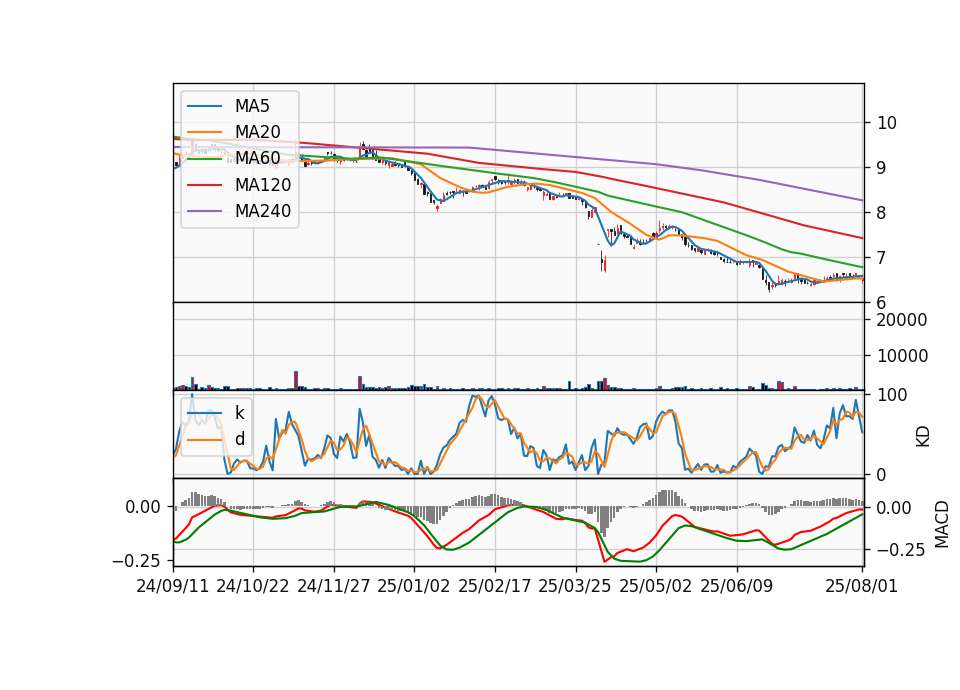960x690 pixels.
Task: Click the k legend entry in KD panel
Action: coord(239,413)
